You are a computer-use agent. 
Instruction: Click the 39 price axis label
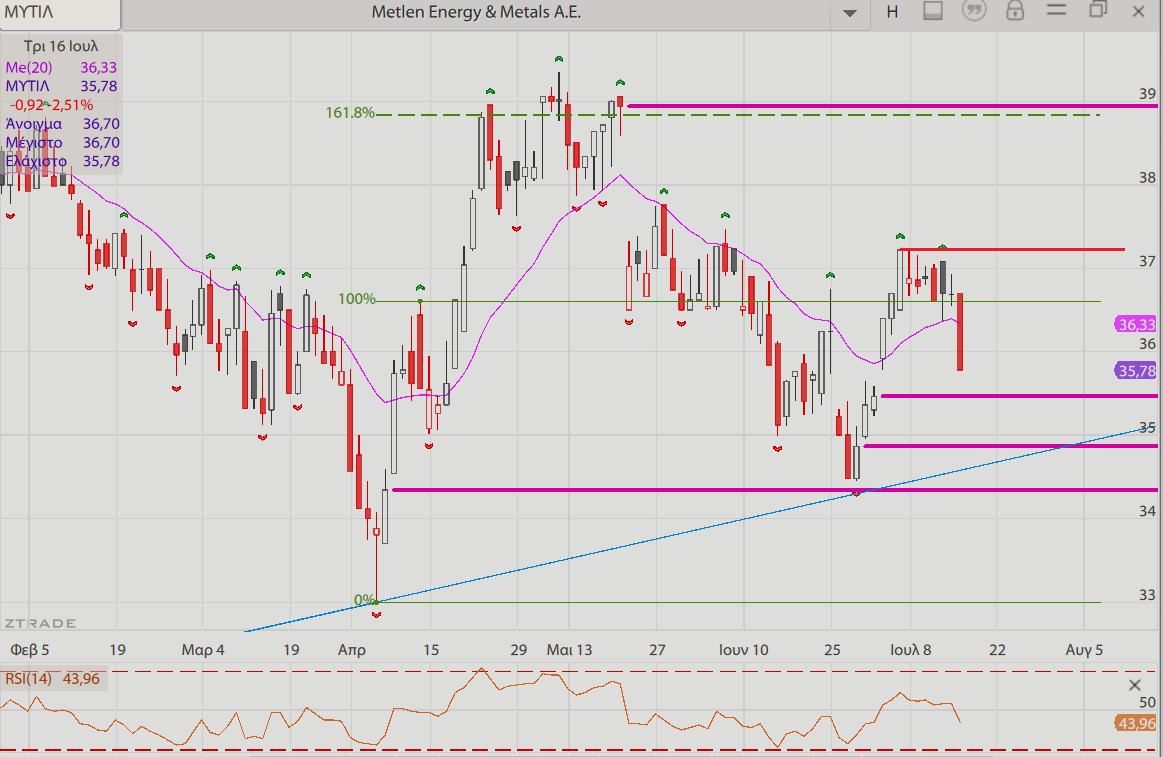pyautogui.click(x=1147, y=93)
